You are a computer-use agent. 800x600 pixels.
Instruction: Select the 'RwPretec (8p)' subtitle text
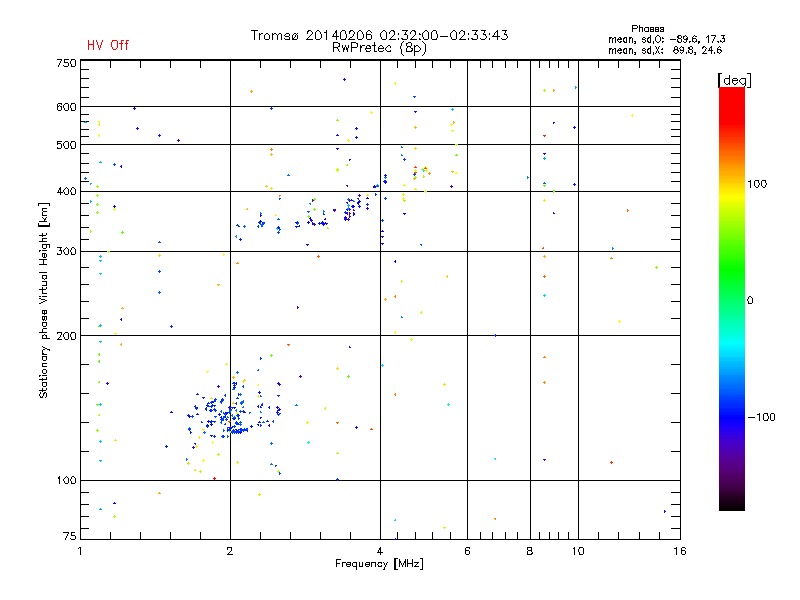coord(379,48)
